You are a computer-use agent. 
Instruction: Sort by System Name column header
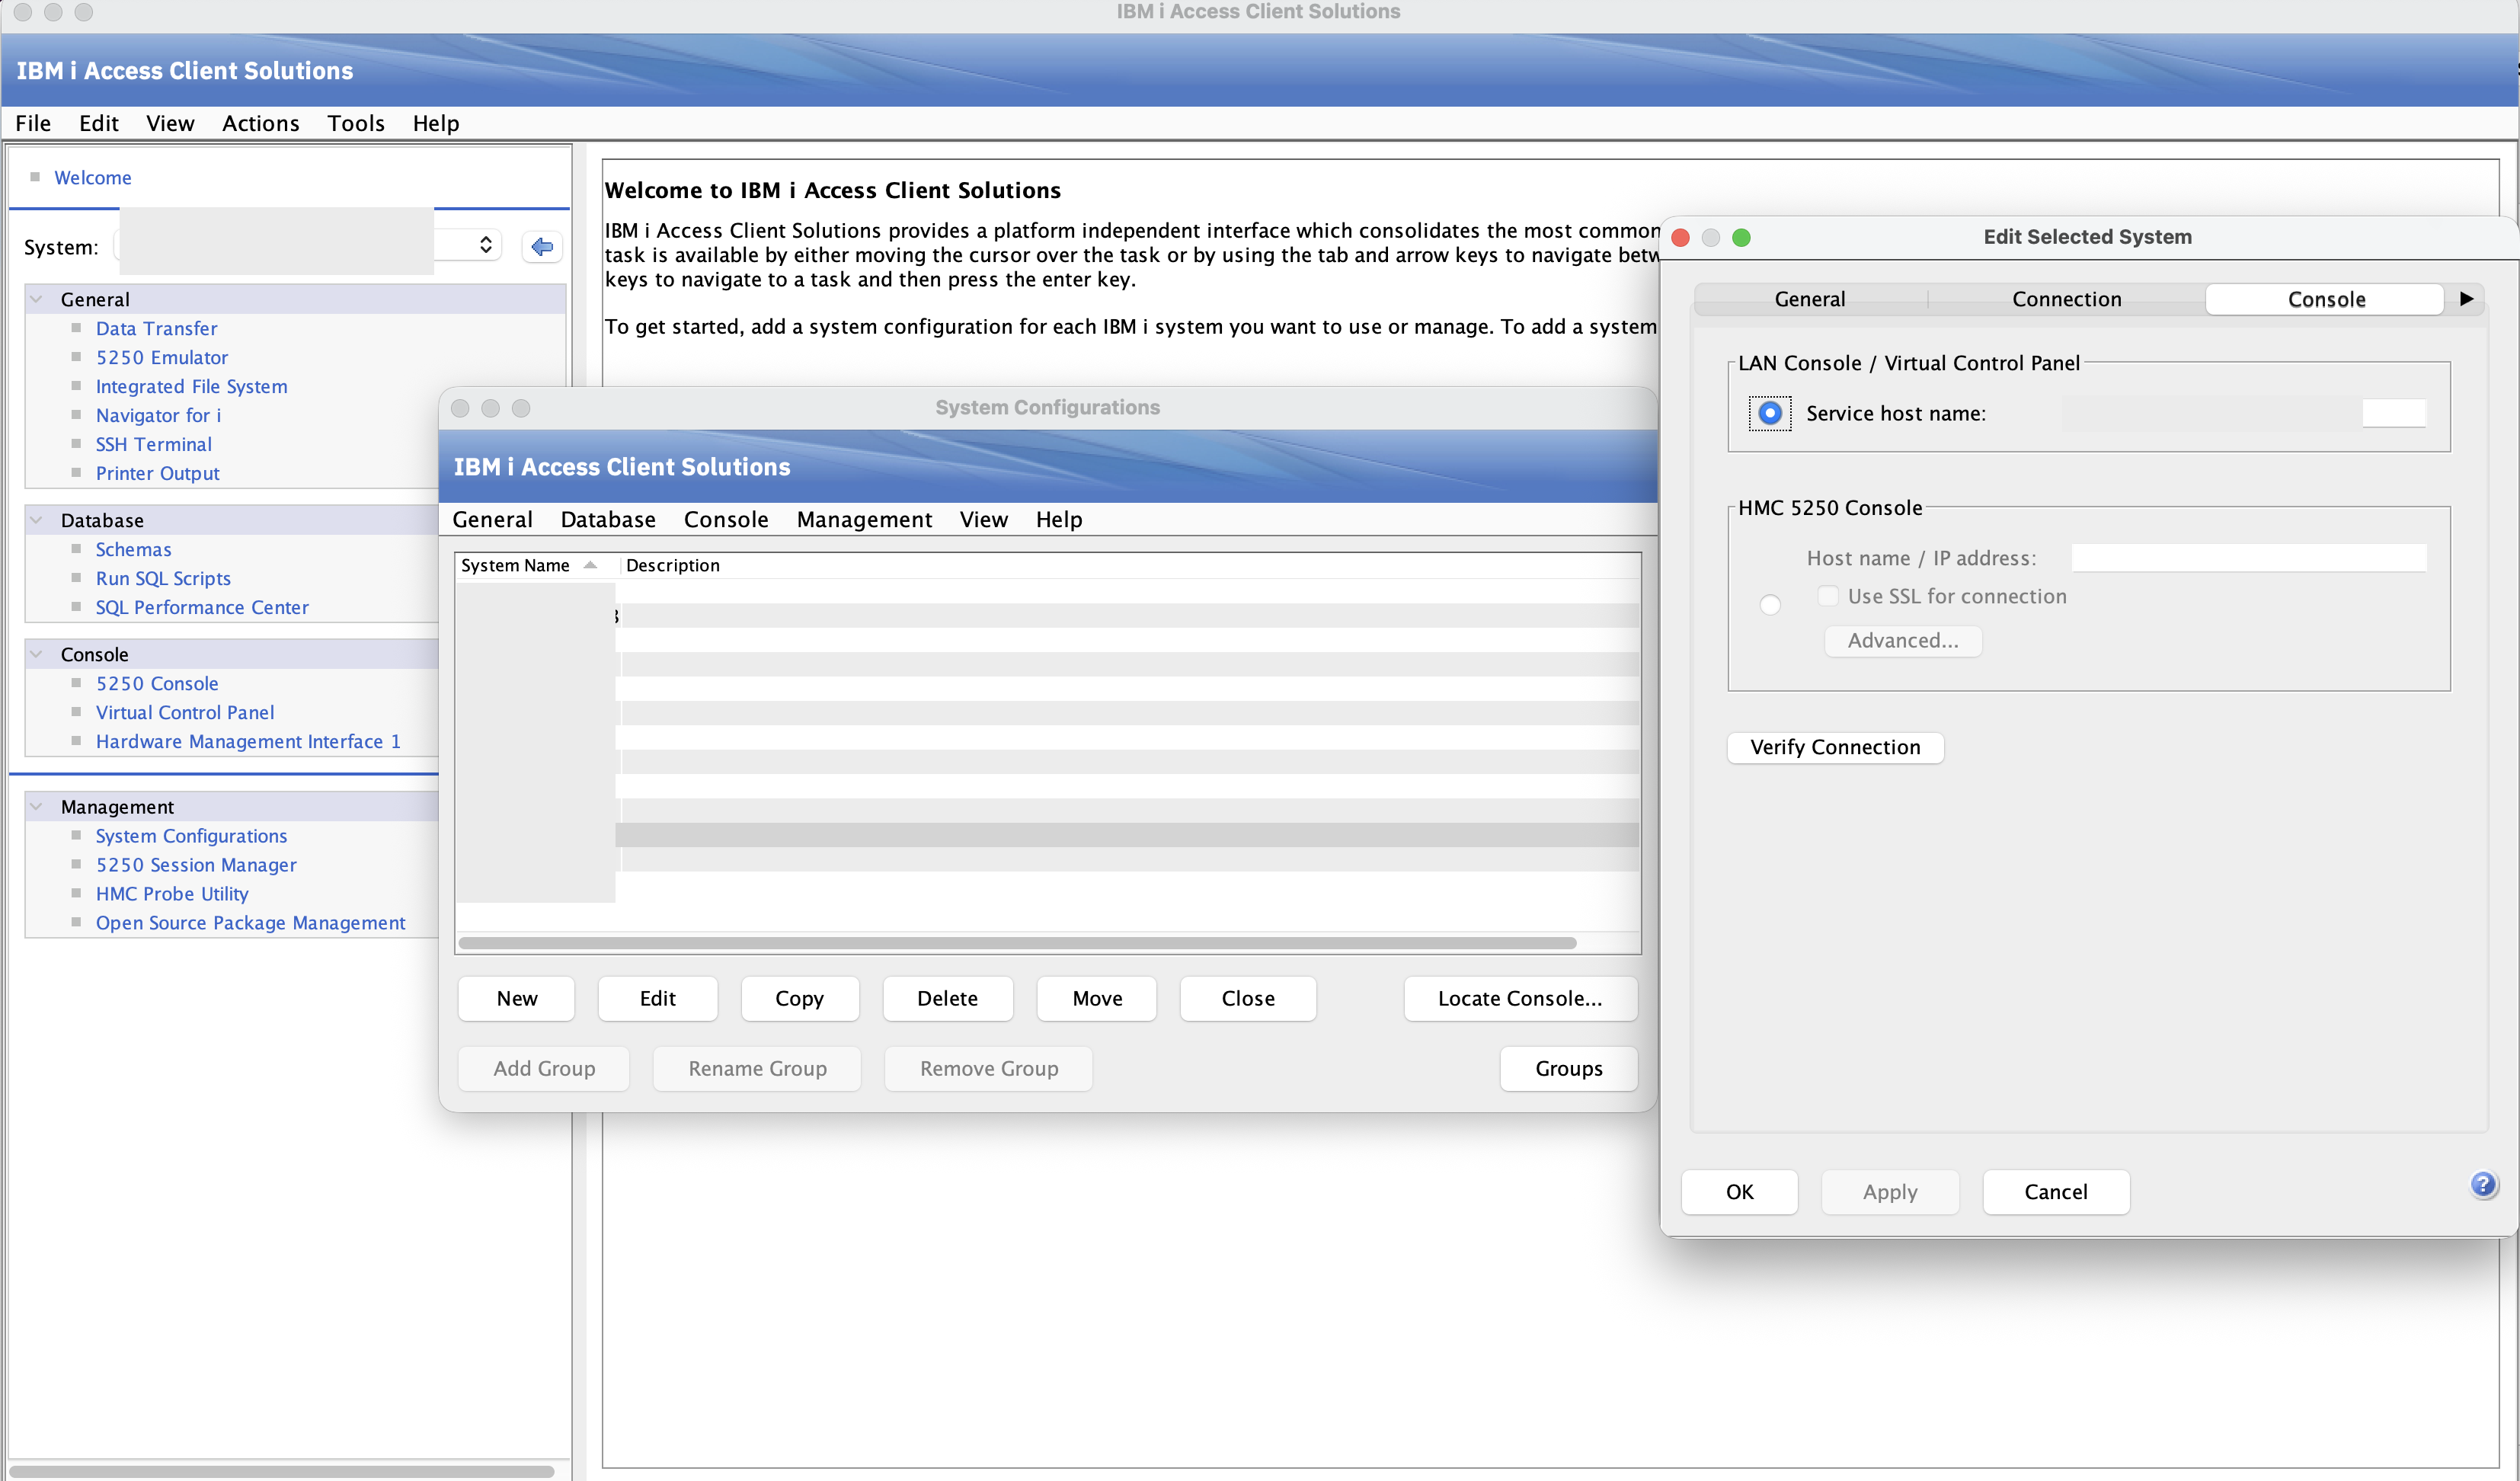tap(535, 565)
